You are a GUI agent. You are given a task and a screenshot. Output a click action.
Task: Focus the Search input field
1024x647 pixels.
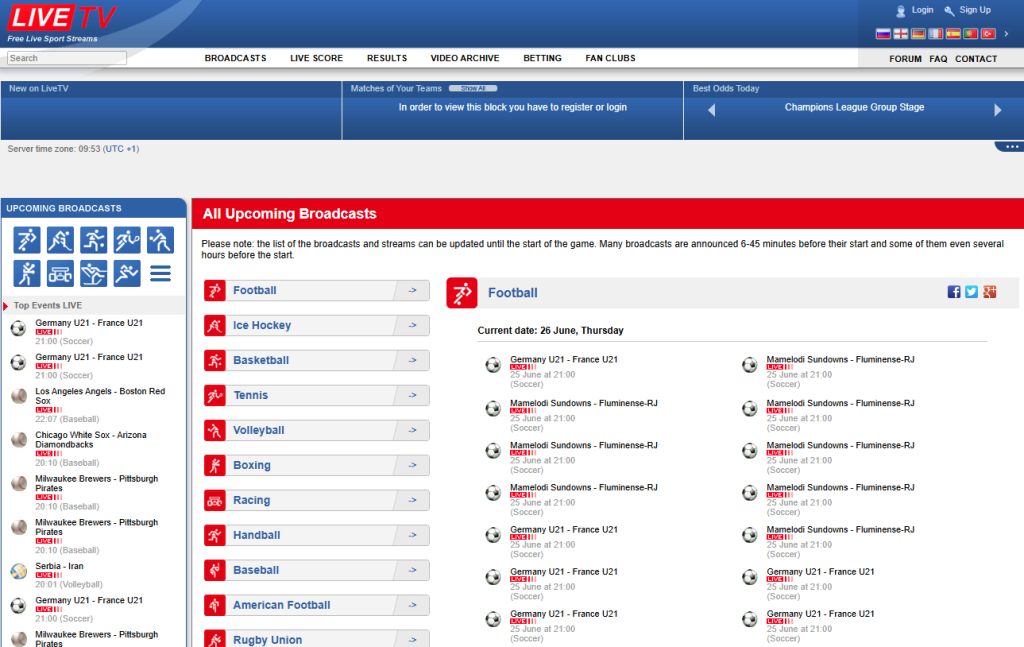[x=67, y=58]
